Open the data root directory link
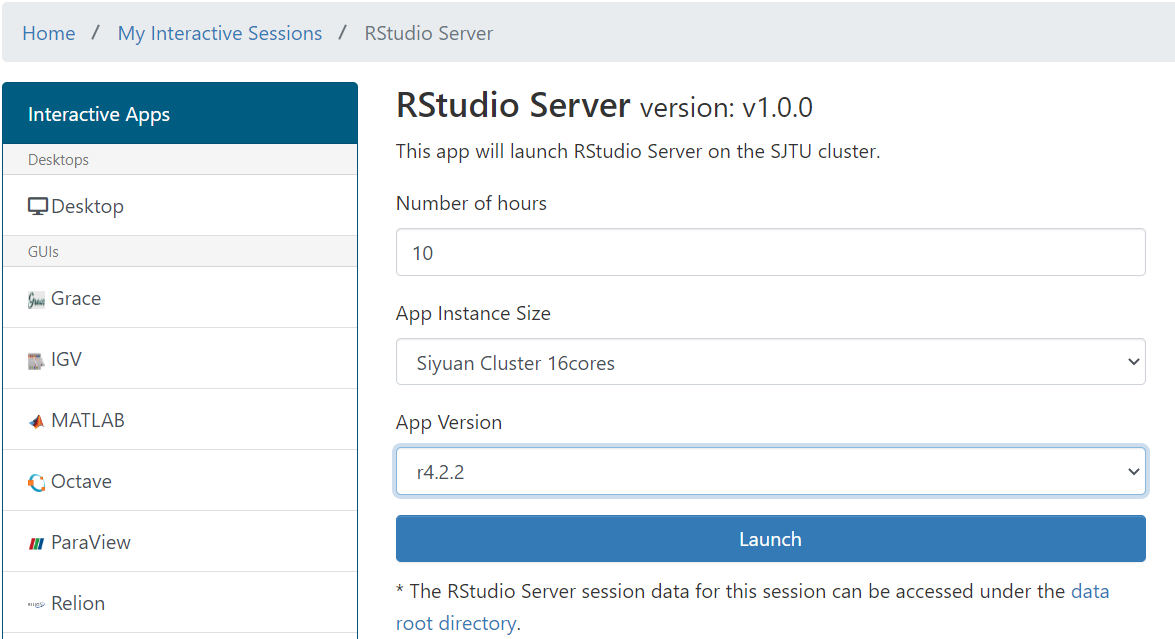1175x639 pixels. point(752,607)
